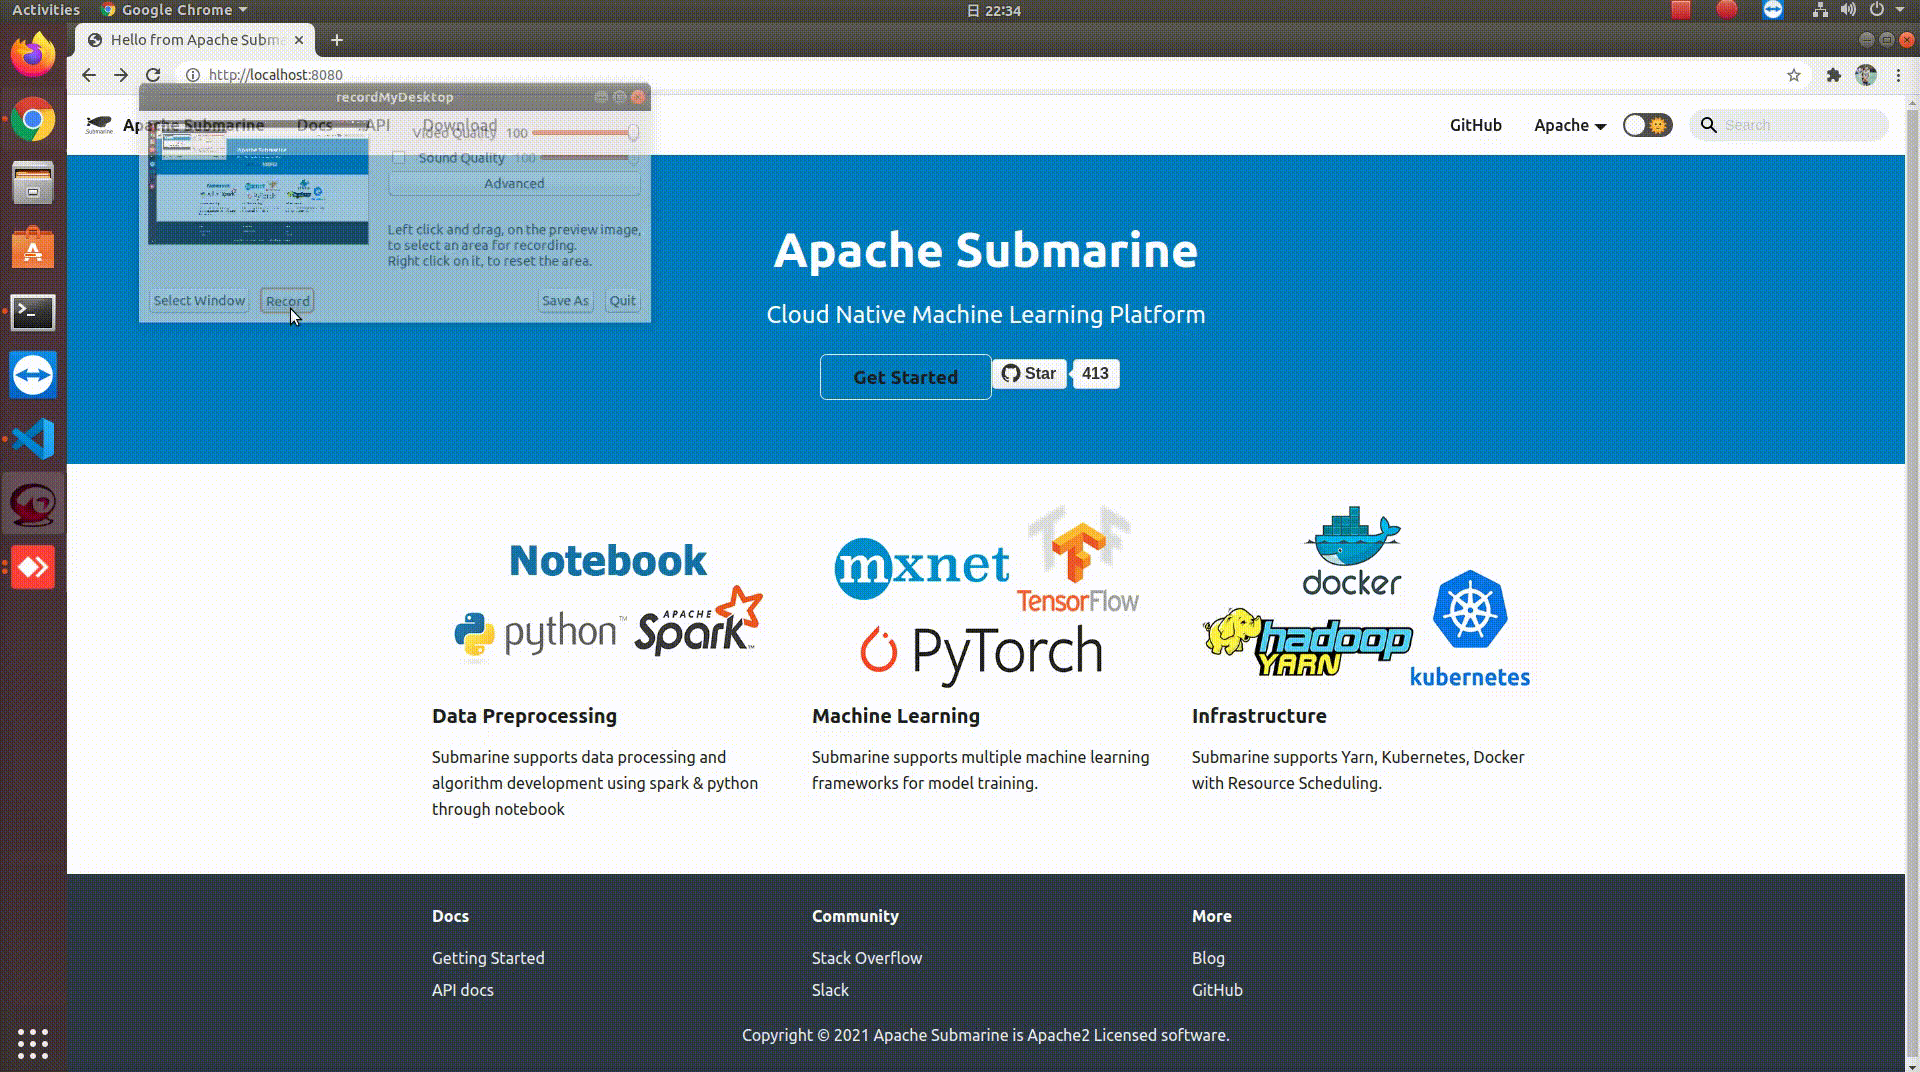Select the GitHub octocat Star icon
Image resolution: width=1920 pixels, height=1072 pixels.
coord(1011,373)
